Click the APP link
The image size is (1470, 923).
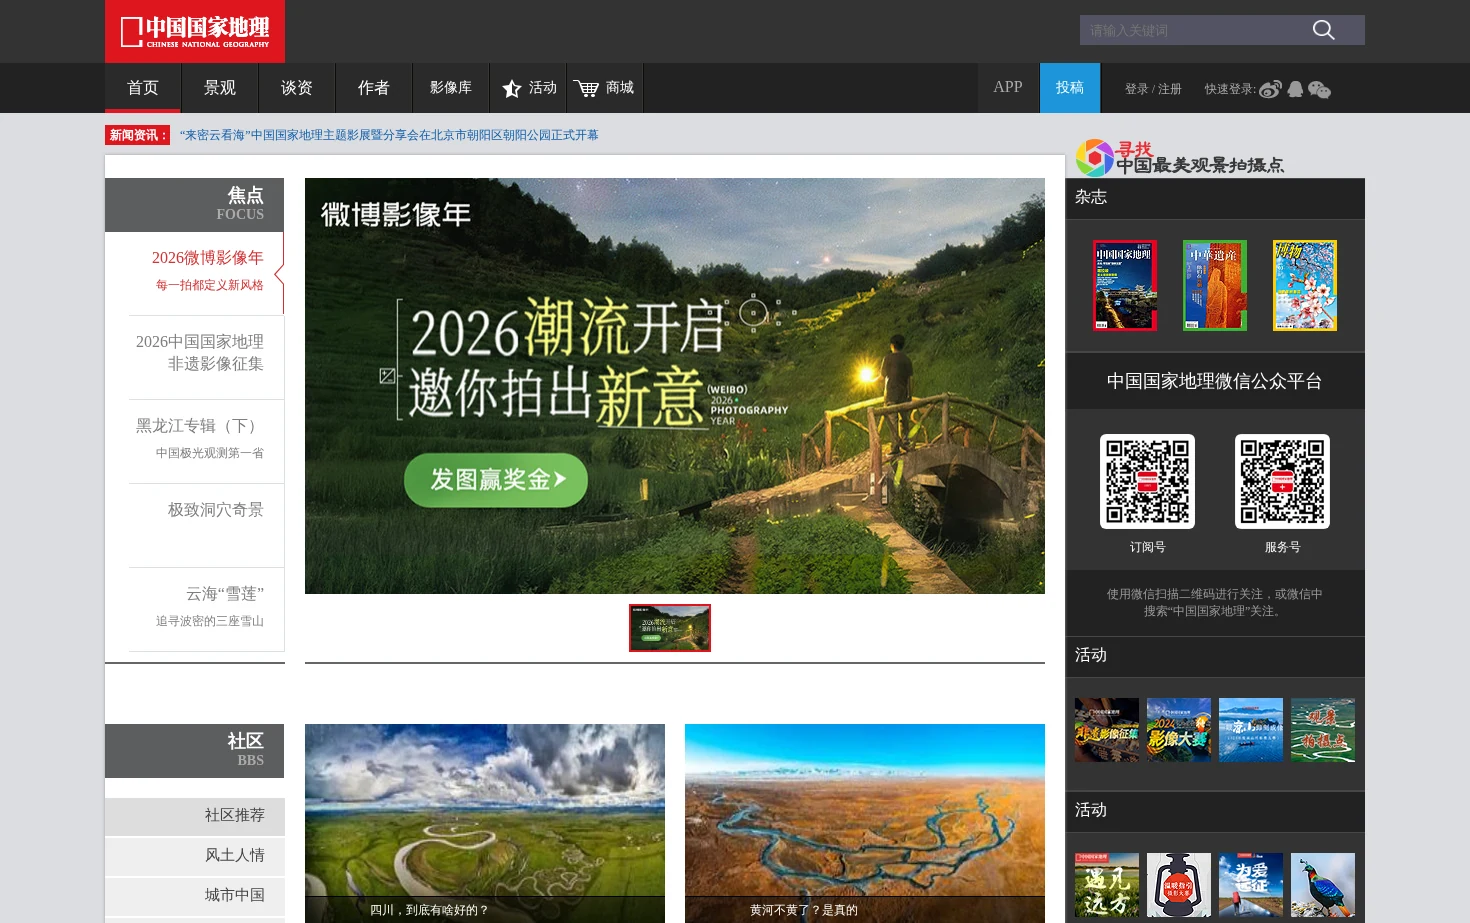1008,88
